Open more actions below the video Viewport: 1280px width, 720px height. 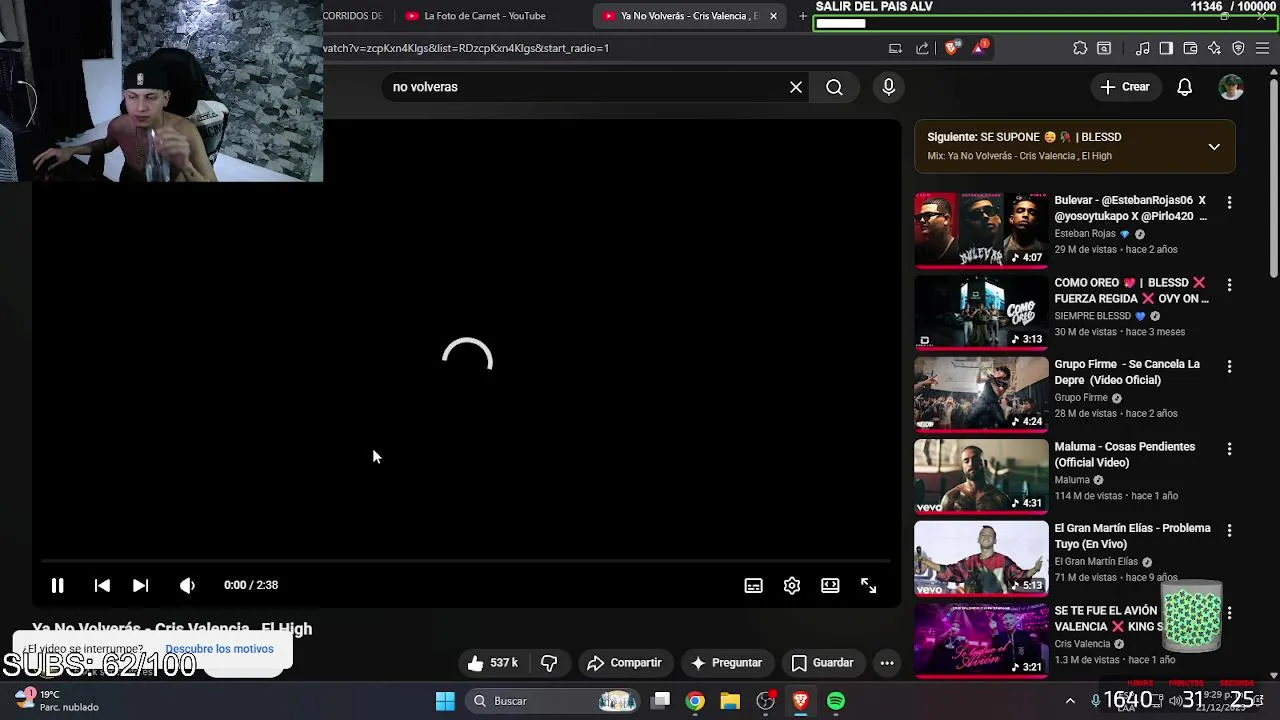[886, 663]
